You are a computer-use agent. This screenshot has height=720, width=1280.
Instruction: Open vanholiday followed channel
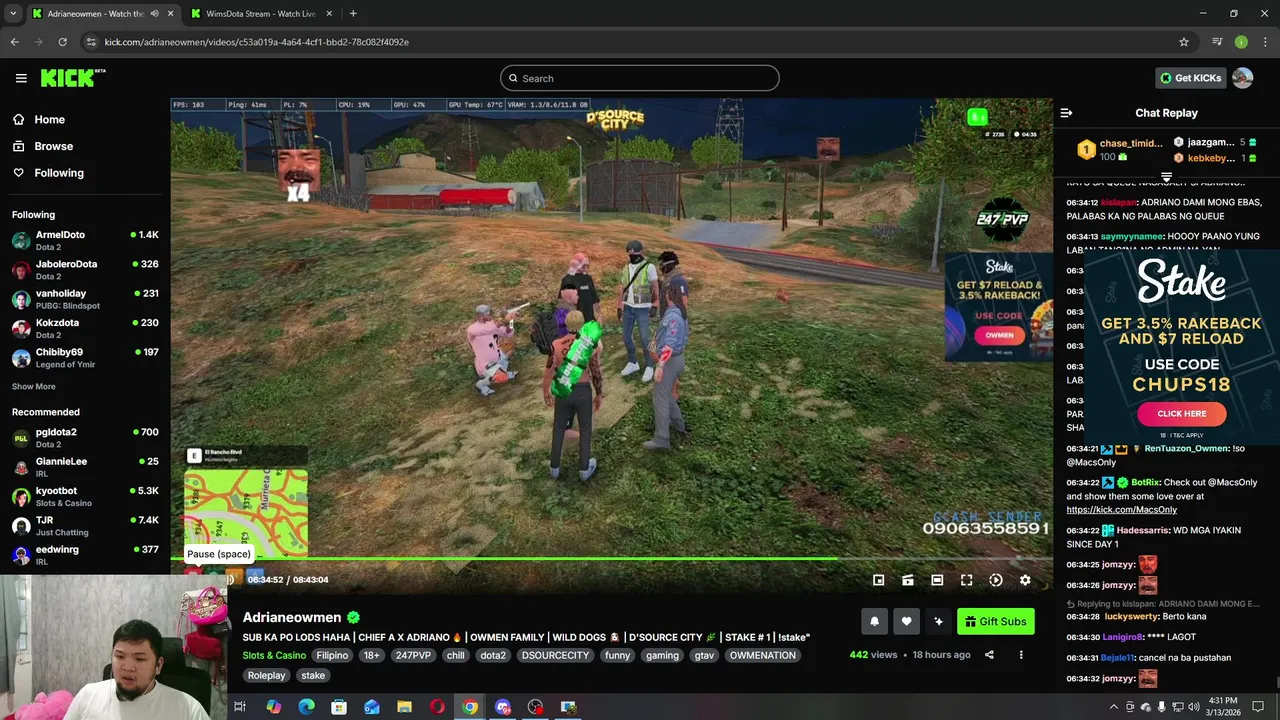[85, 299]
